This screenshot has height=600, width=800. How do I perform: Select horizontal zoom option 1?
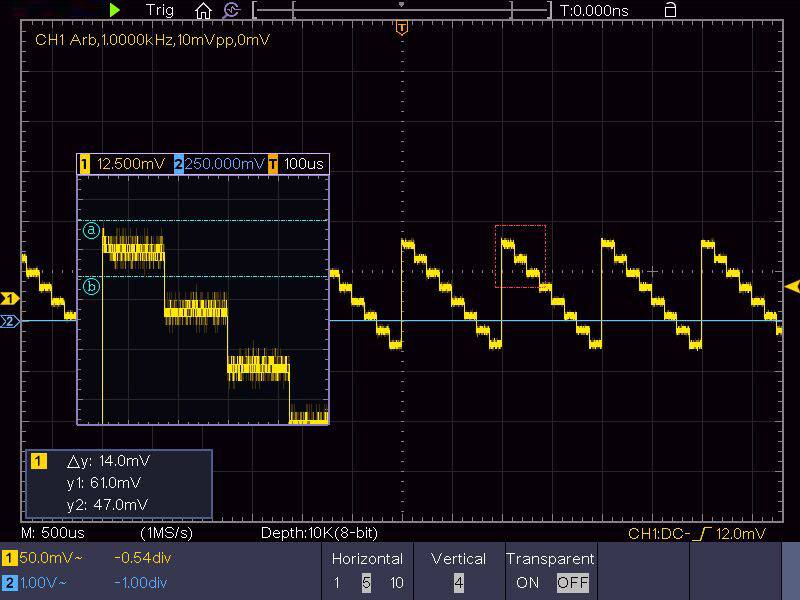coord(337,583)
